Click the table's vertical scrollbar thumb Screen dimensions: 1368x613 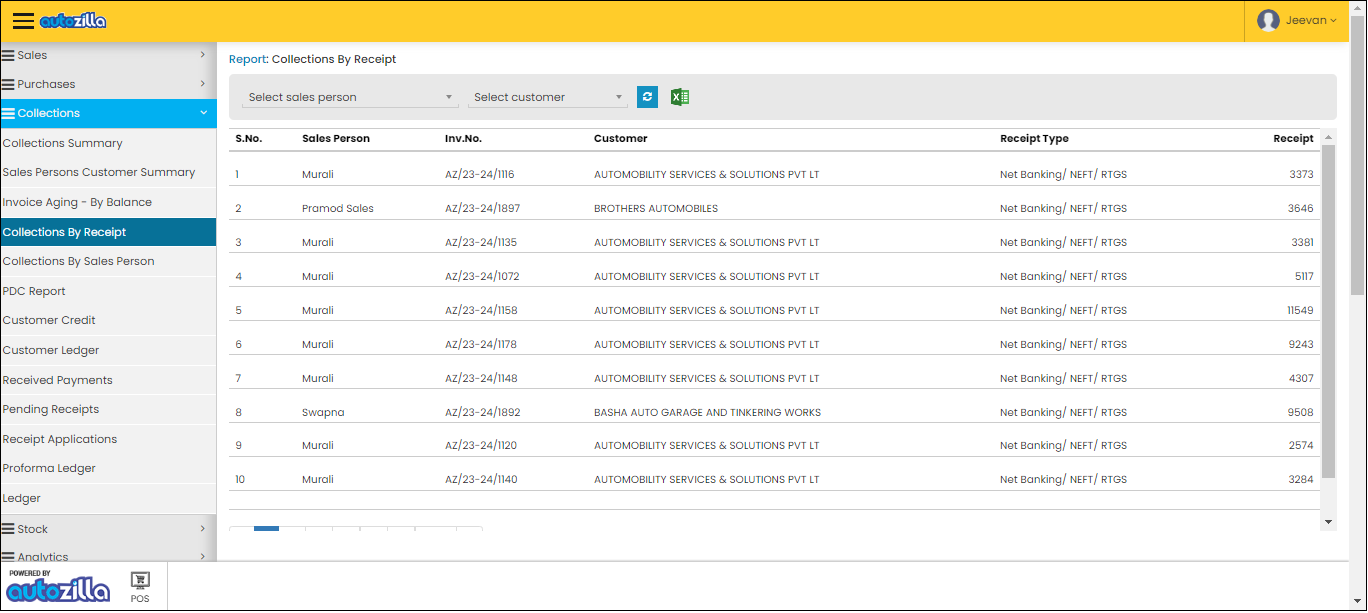pos(1328,311)
